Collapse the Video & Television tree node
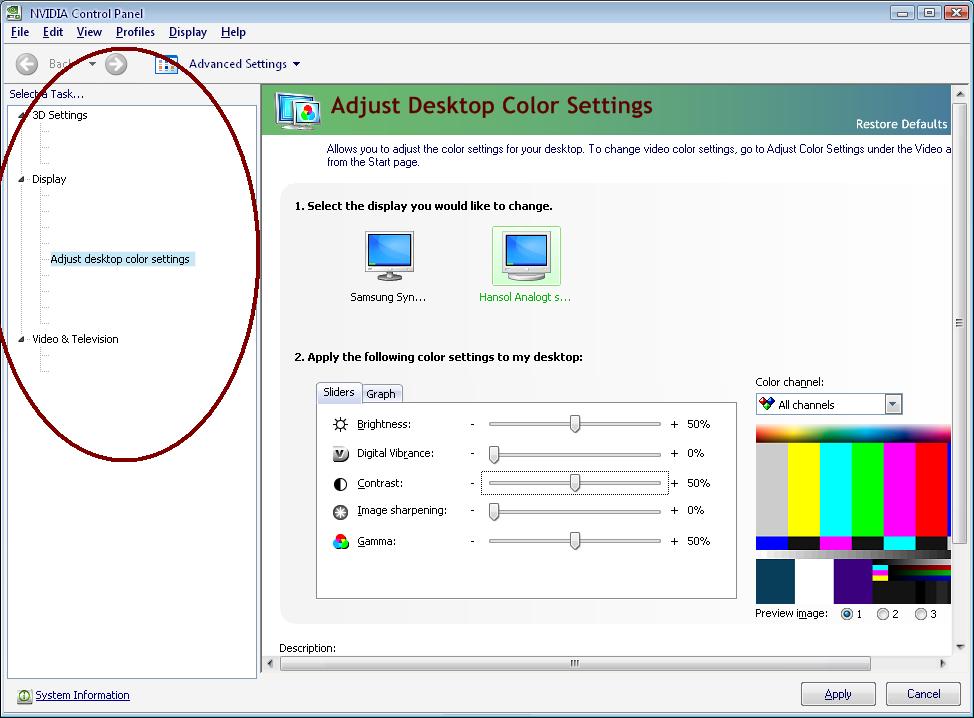 point(22,339)
